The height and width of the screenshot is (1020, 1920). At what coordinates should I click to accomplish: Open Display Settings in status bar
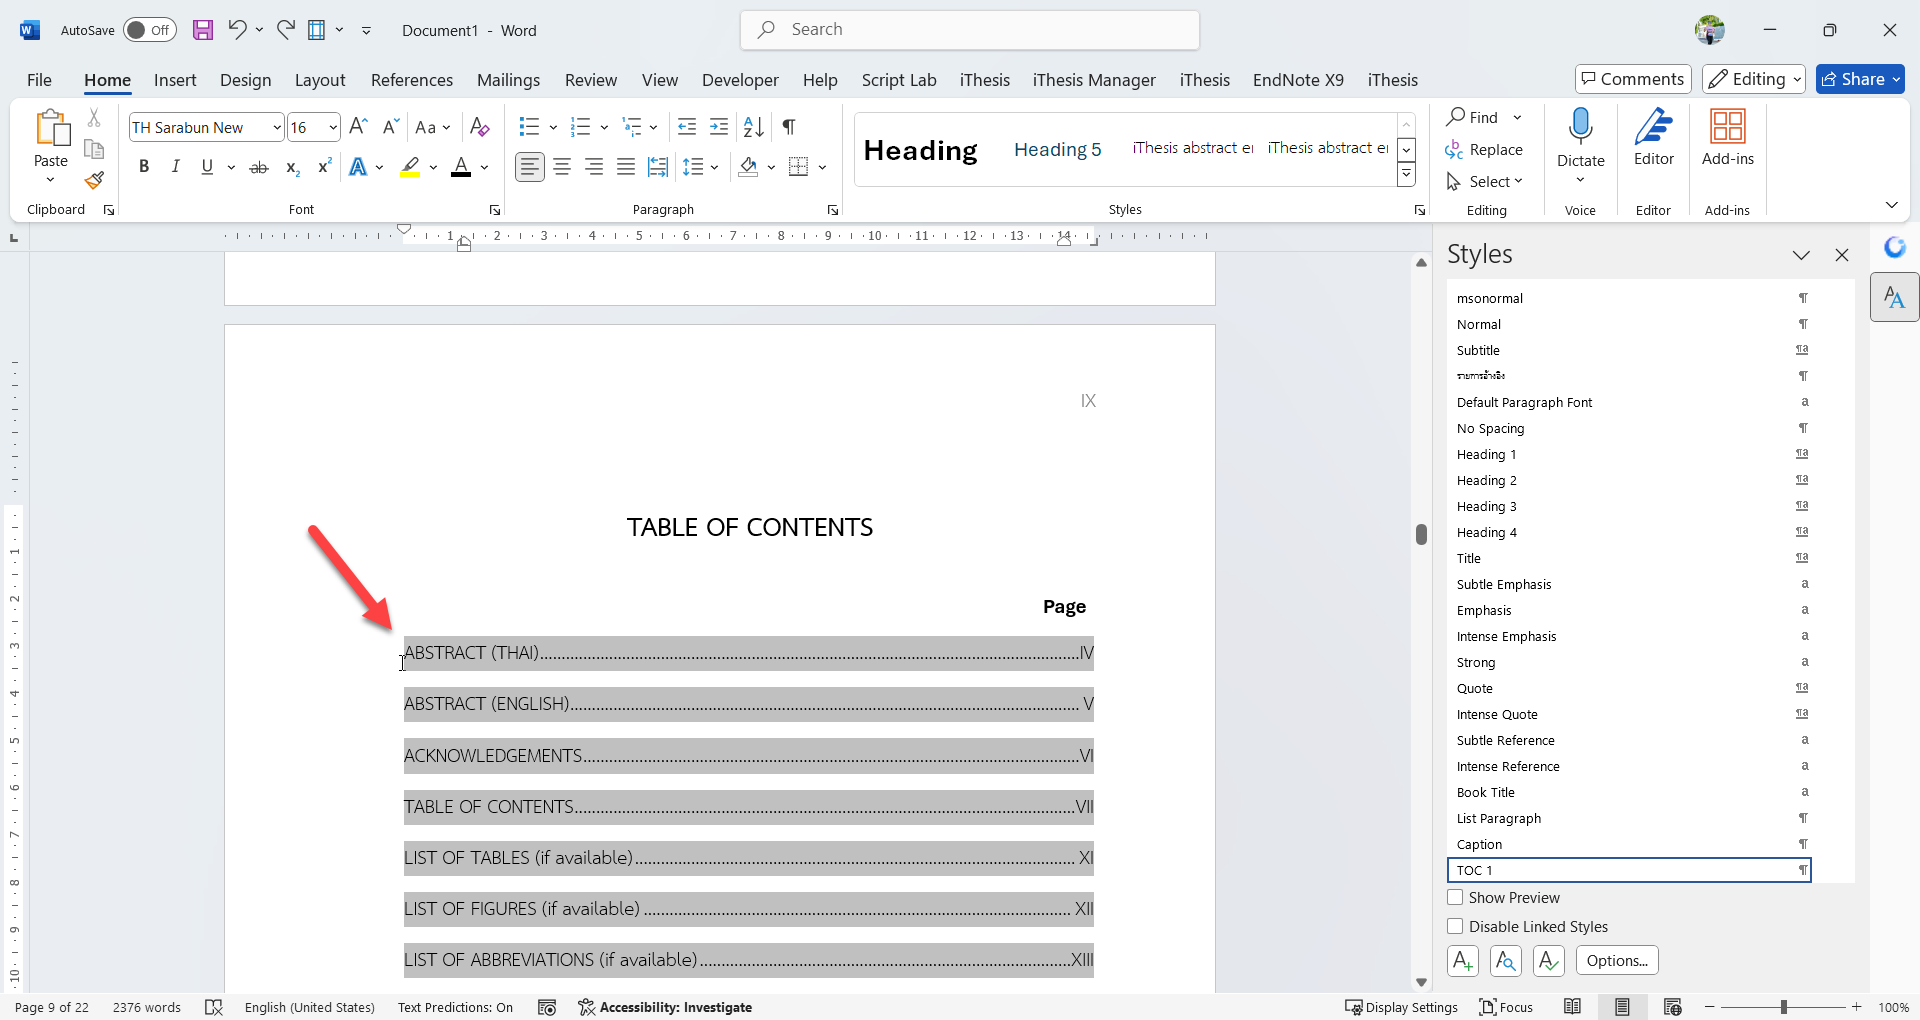tap(1401, 1007)
